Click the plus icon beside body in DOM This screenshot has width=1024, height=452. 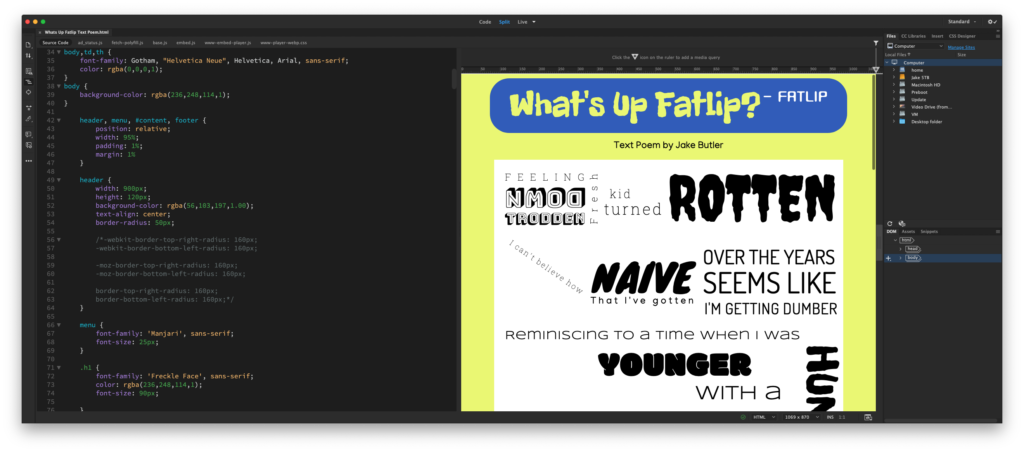coord(889,258)
